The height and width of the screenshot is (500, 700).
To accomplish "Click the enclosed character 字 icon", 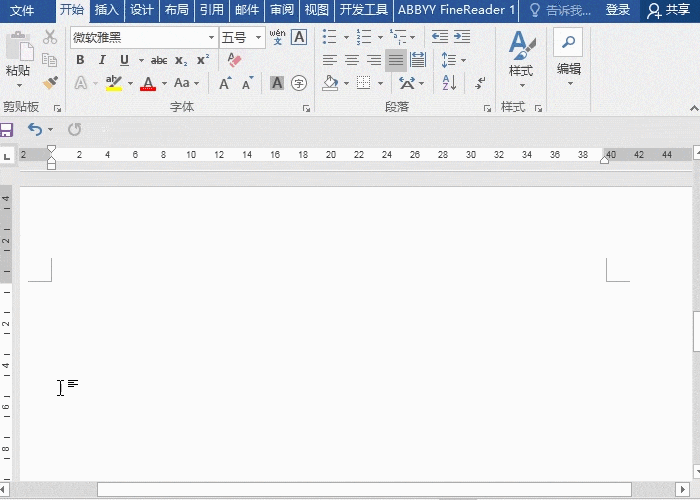I will (x=299, y=83).
